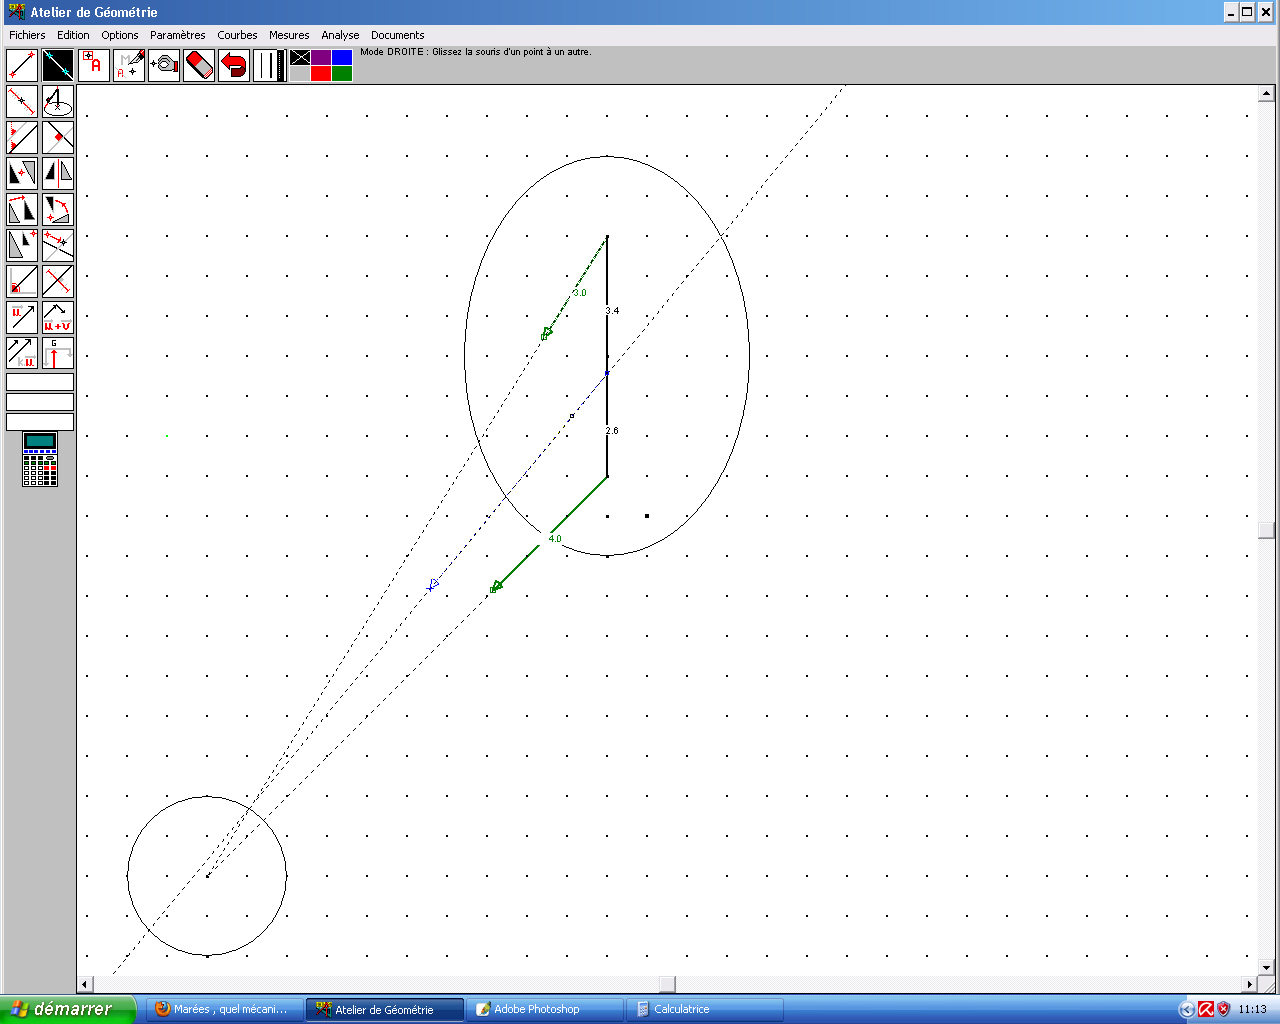Open the Documents menu
The height and width of the screenshot is (1024, 1280).
tap(398, 35)
